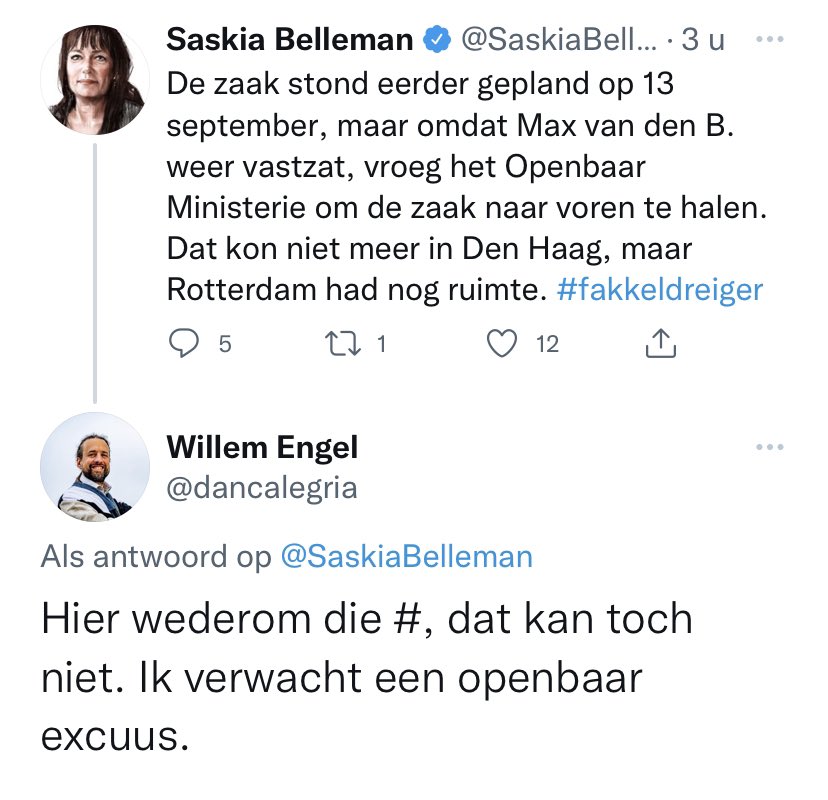This screenshot has height=800, width=828.
Task: Open more options menu on Saskia Belleman's tweet
Action: tap(769, 39)
